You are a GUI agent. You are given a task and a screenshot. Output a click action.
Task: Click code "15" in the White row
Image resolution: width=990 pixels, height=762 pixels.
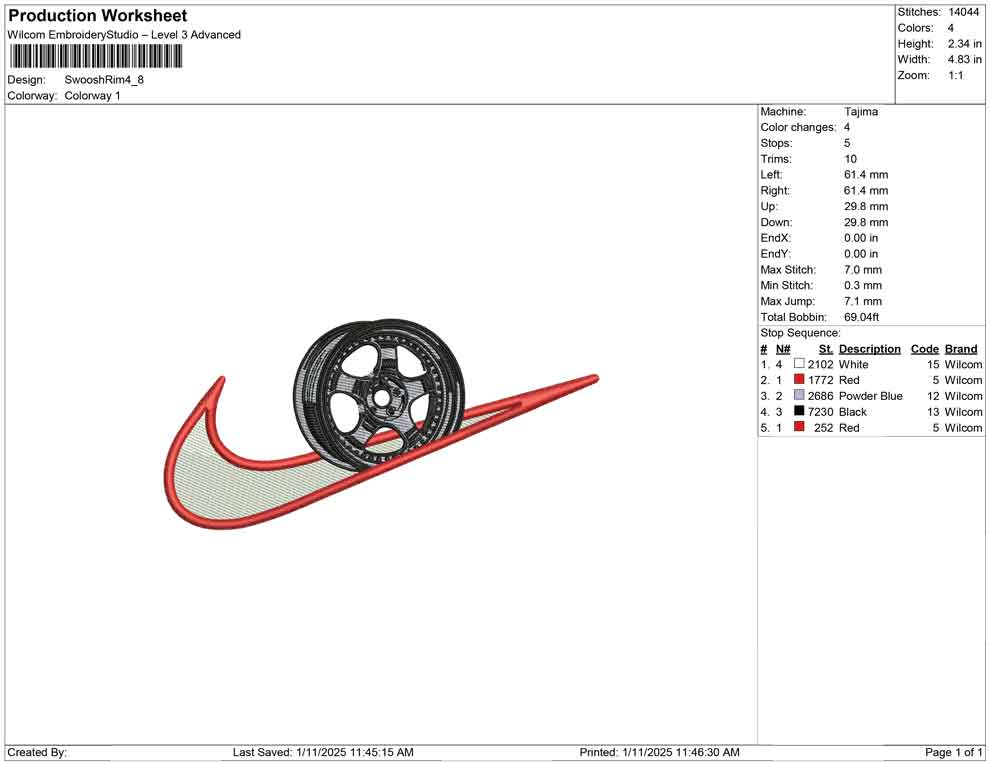coord(933,364)
